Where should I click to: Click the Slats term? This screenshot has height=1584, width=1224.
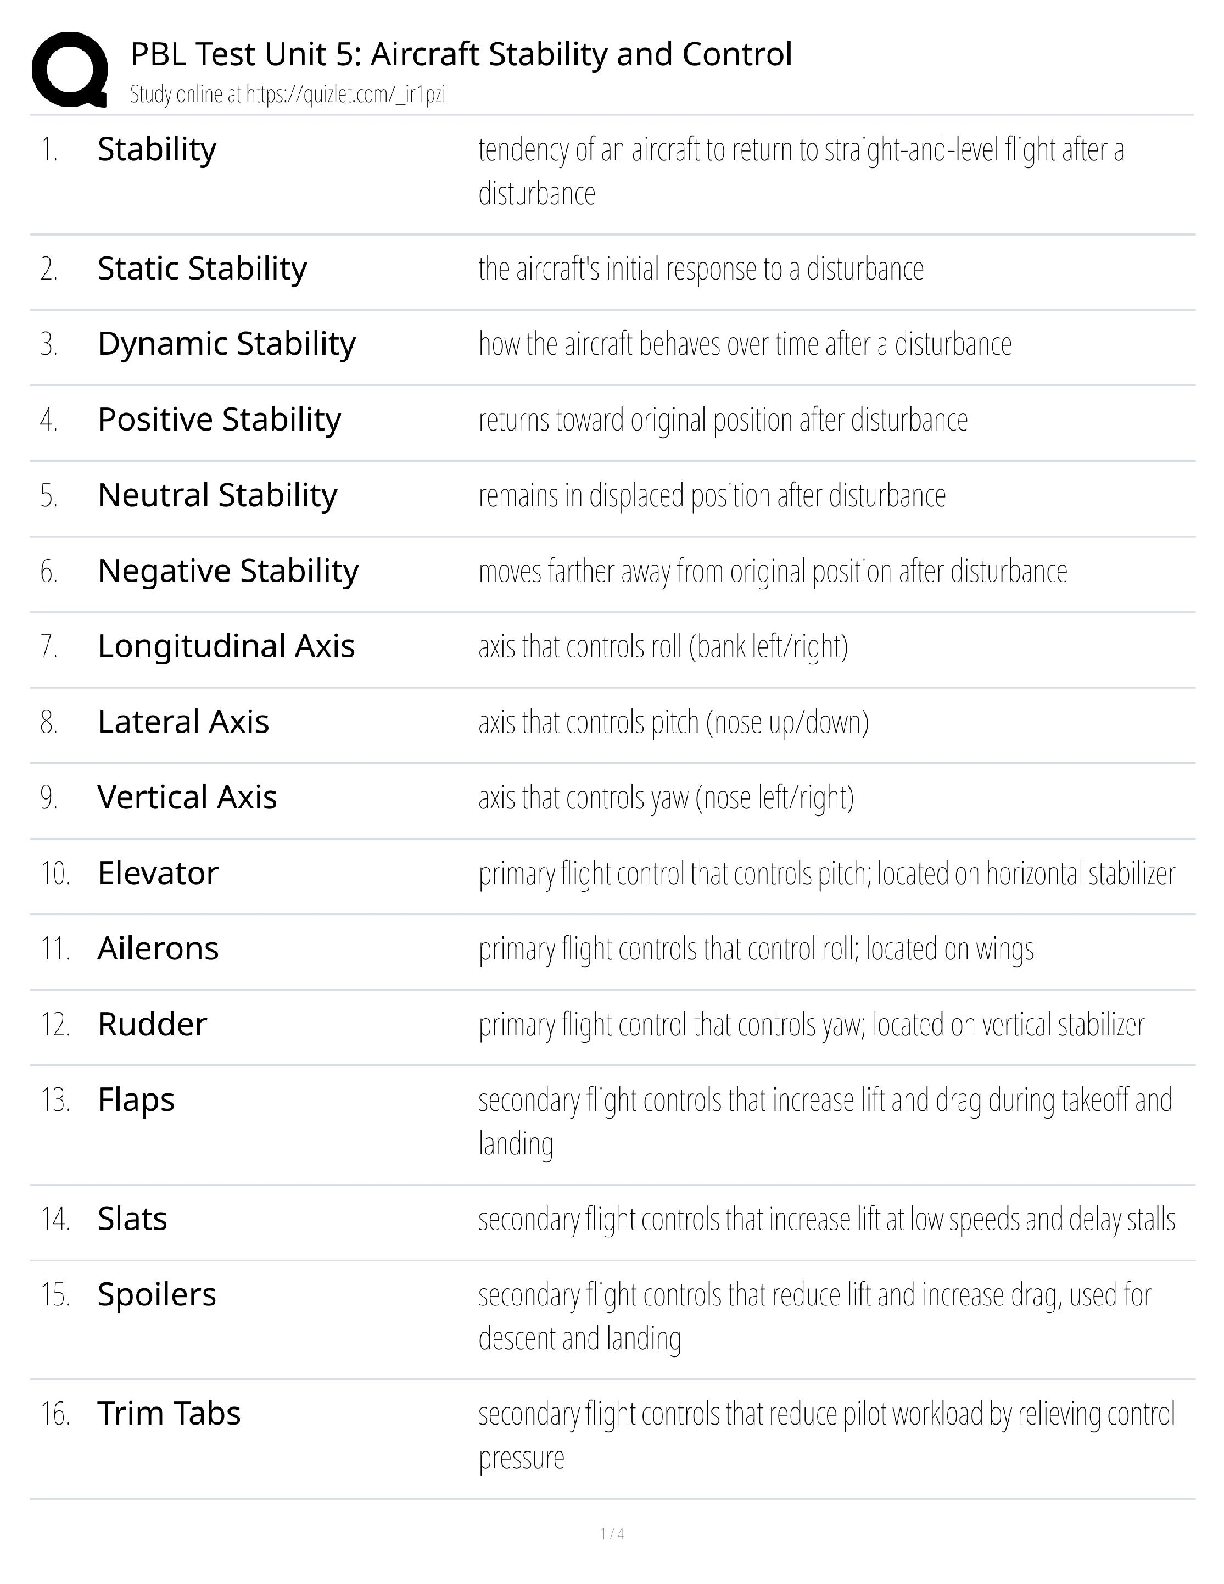[132, 1219]
